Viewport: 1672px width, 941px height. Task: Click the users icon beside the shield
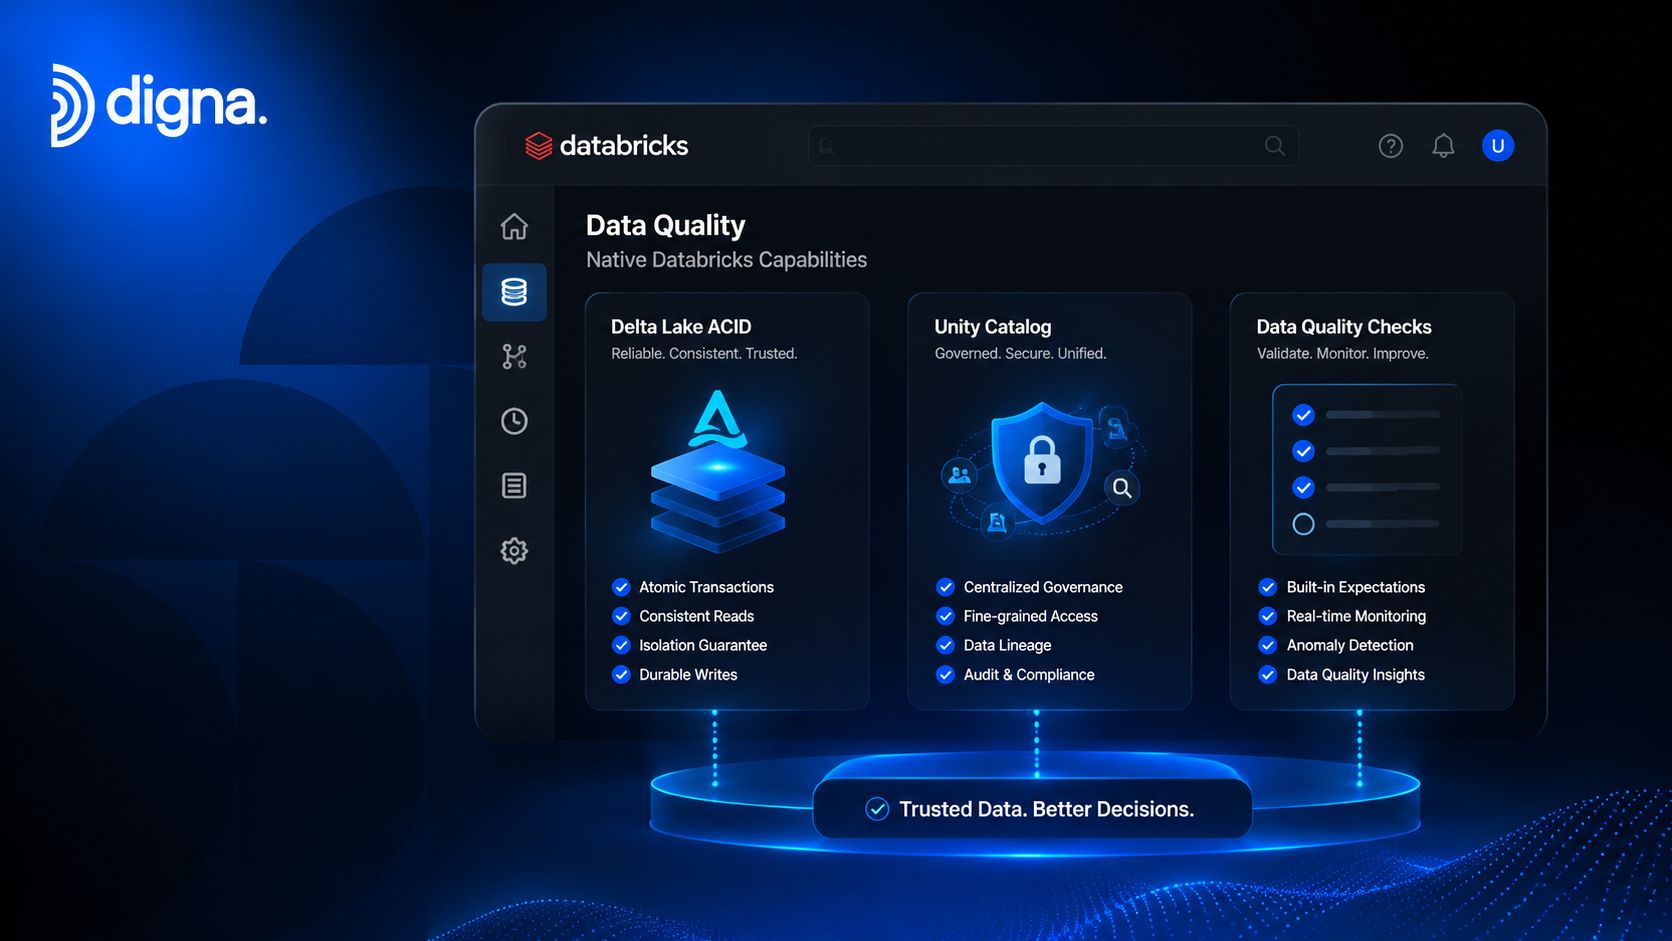coord(960,475)
